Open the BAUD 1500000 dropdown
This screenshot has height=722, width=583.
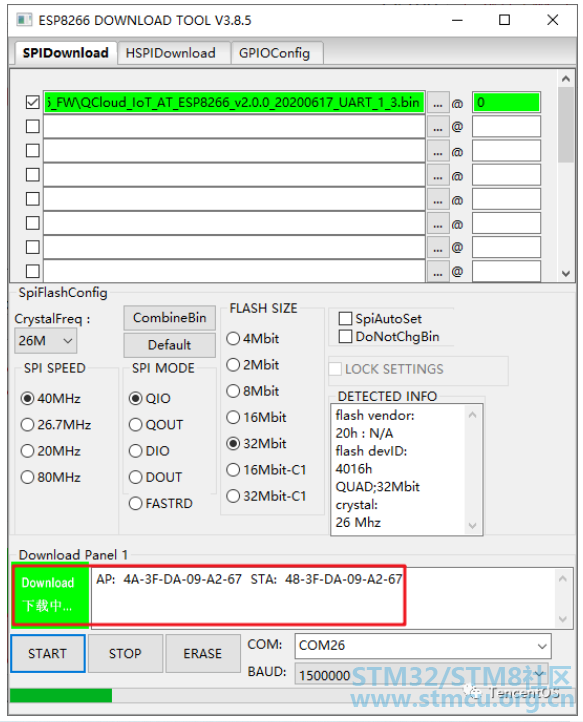tap(422, 675)
